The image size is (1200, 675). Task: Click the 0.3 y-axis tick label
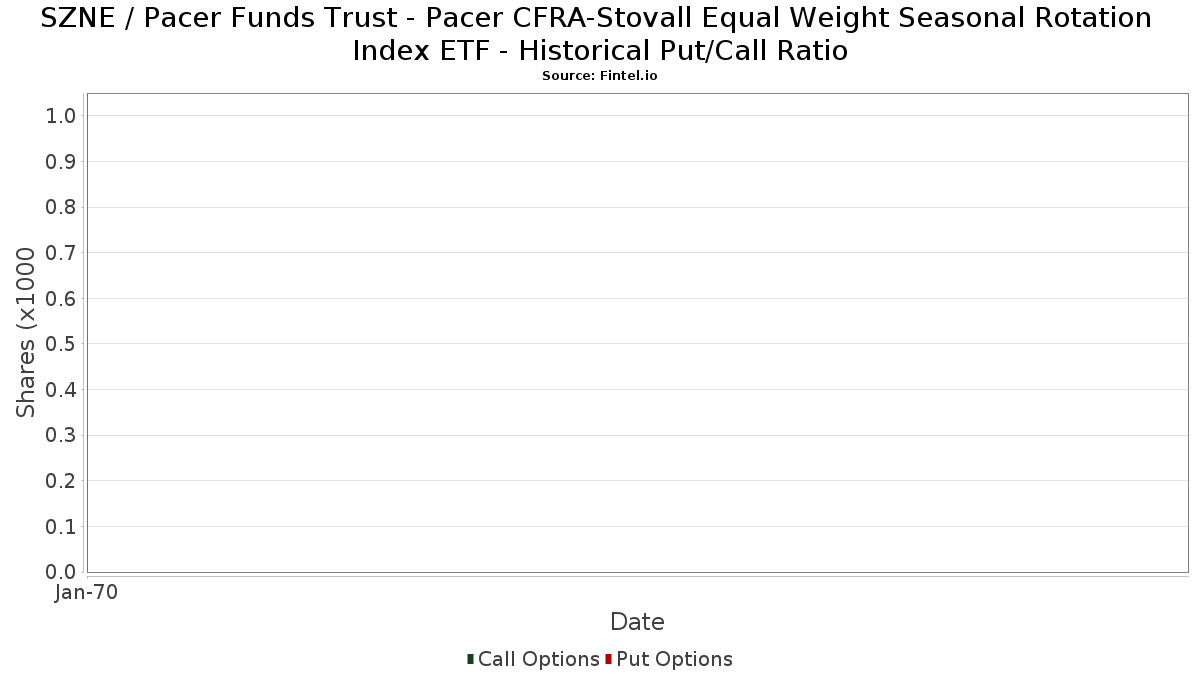[x=61, y=435]
